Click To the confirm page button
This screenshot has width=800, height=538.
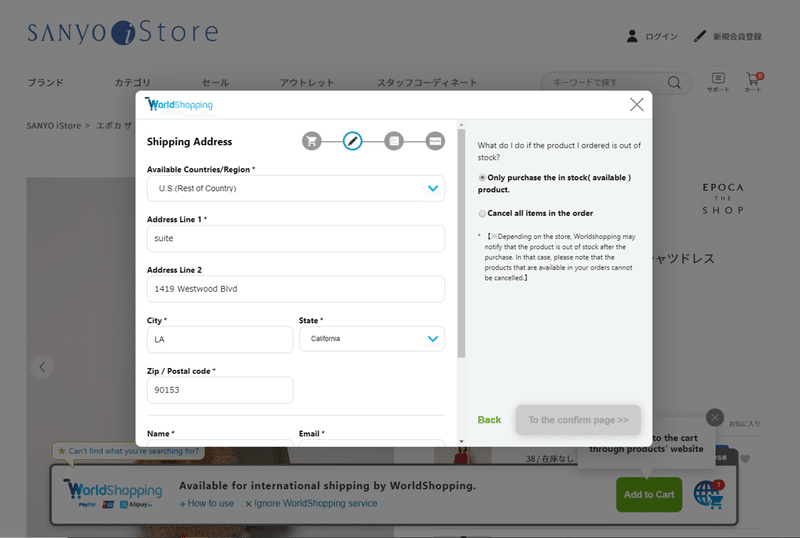tap(578, 420)
